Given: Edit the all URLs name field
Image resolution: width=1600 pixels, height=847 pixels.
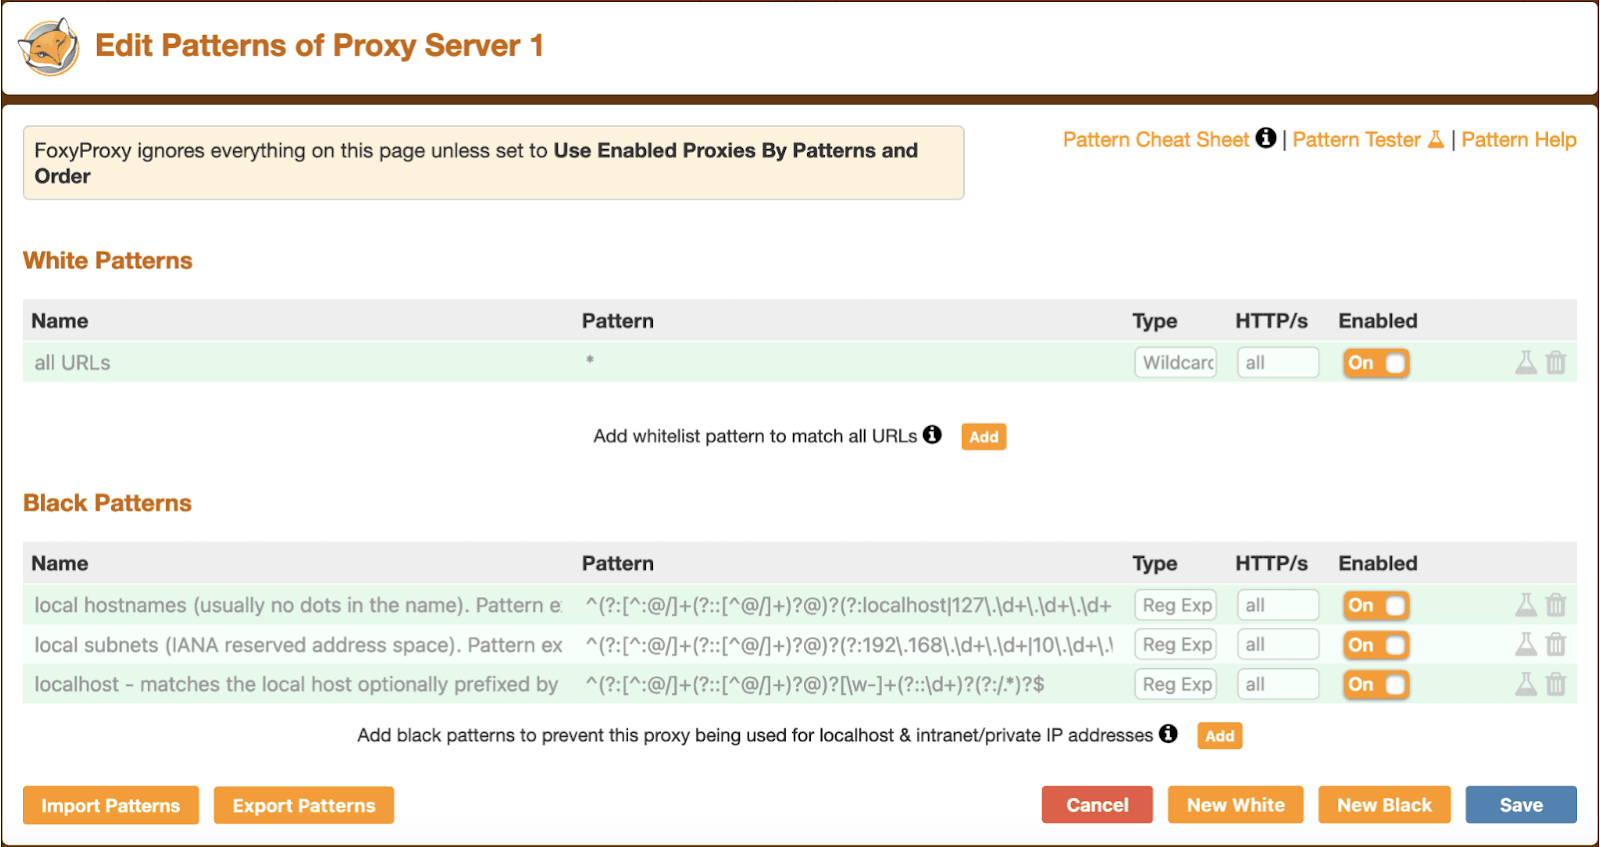Looking at the screenshot, I should pos(296,362).
